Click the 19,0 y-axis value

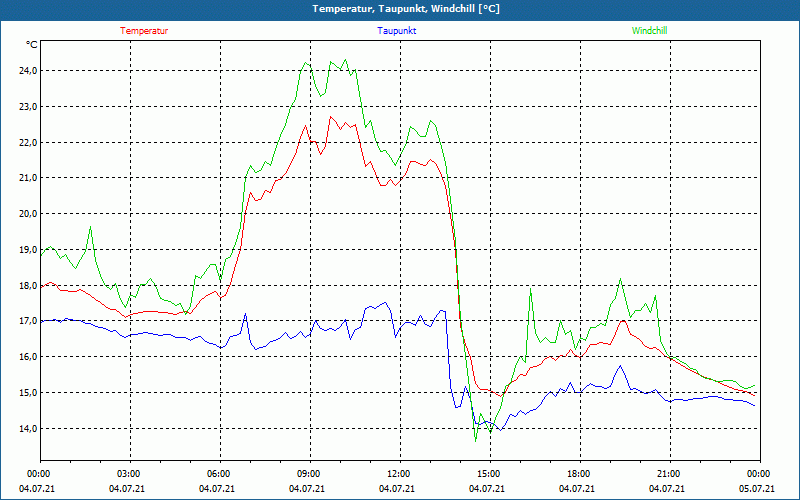tap(29, 249)
